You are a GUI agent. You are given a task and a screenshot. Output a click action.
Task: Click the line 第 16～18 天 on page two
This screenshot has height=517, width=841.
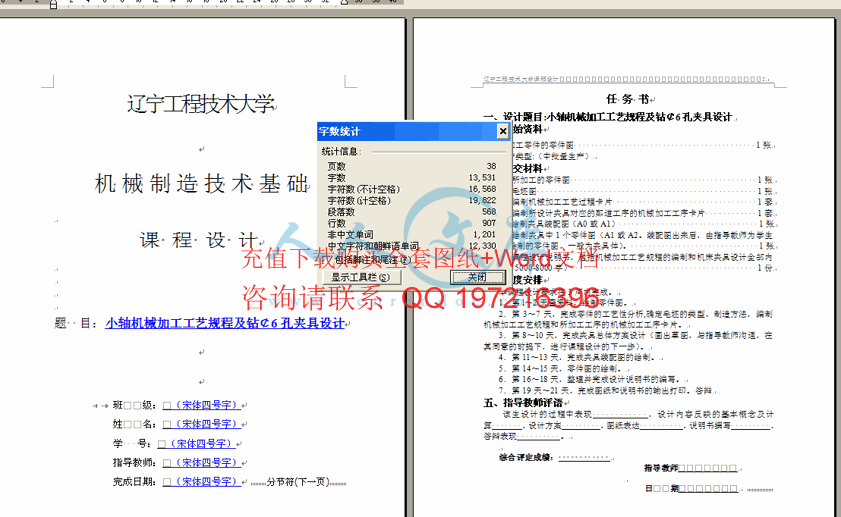[x=589, y=379]
